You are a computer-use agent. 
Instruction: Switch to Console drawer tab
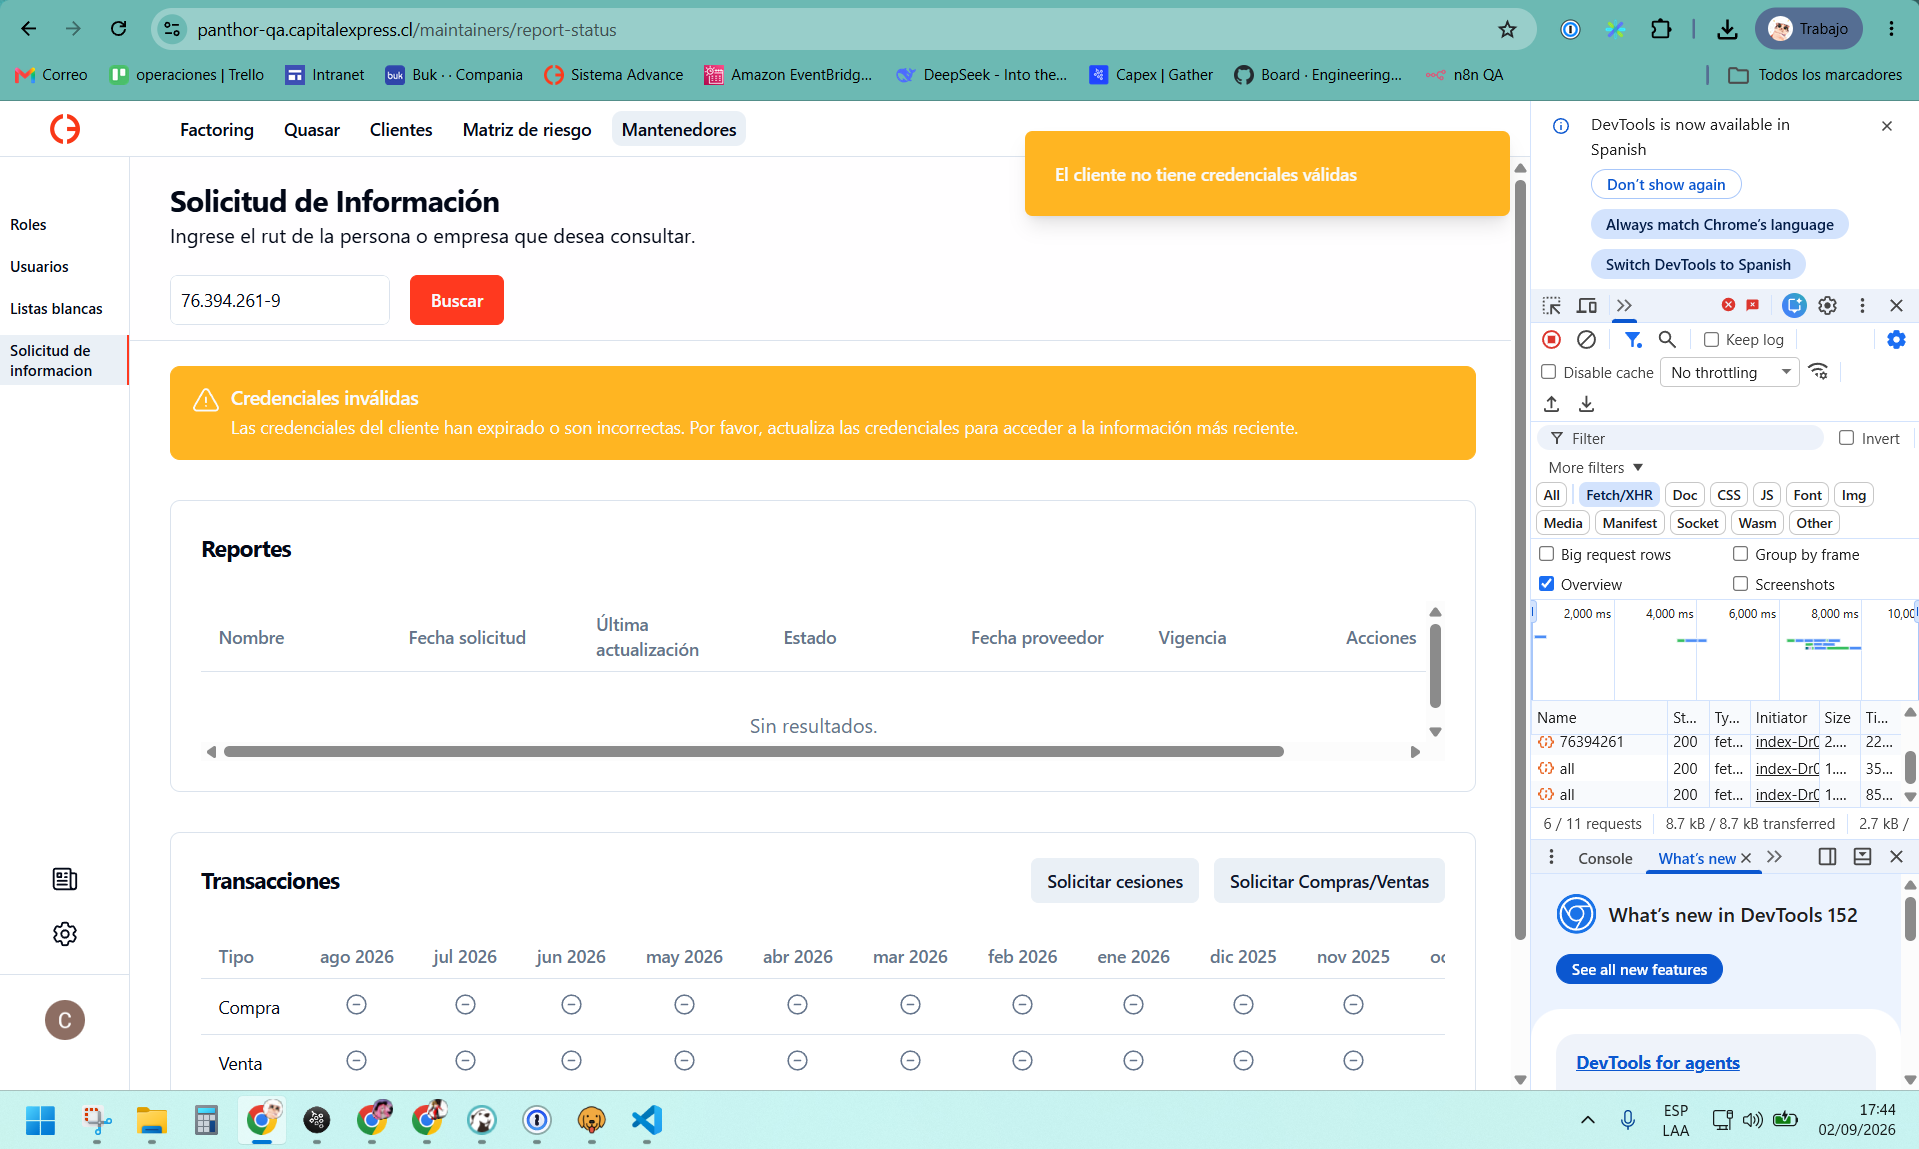1605,858
